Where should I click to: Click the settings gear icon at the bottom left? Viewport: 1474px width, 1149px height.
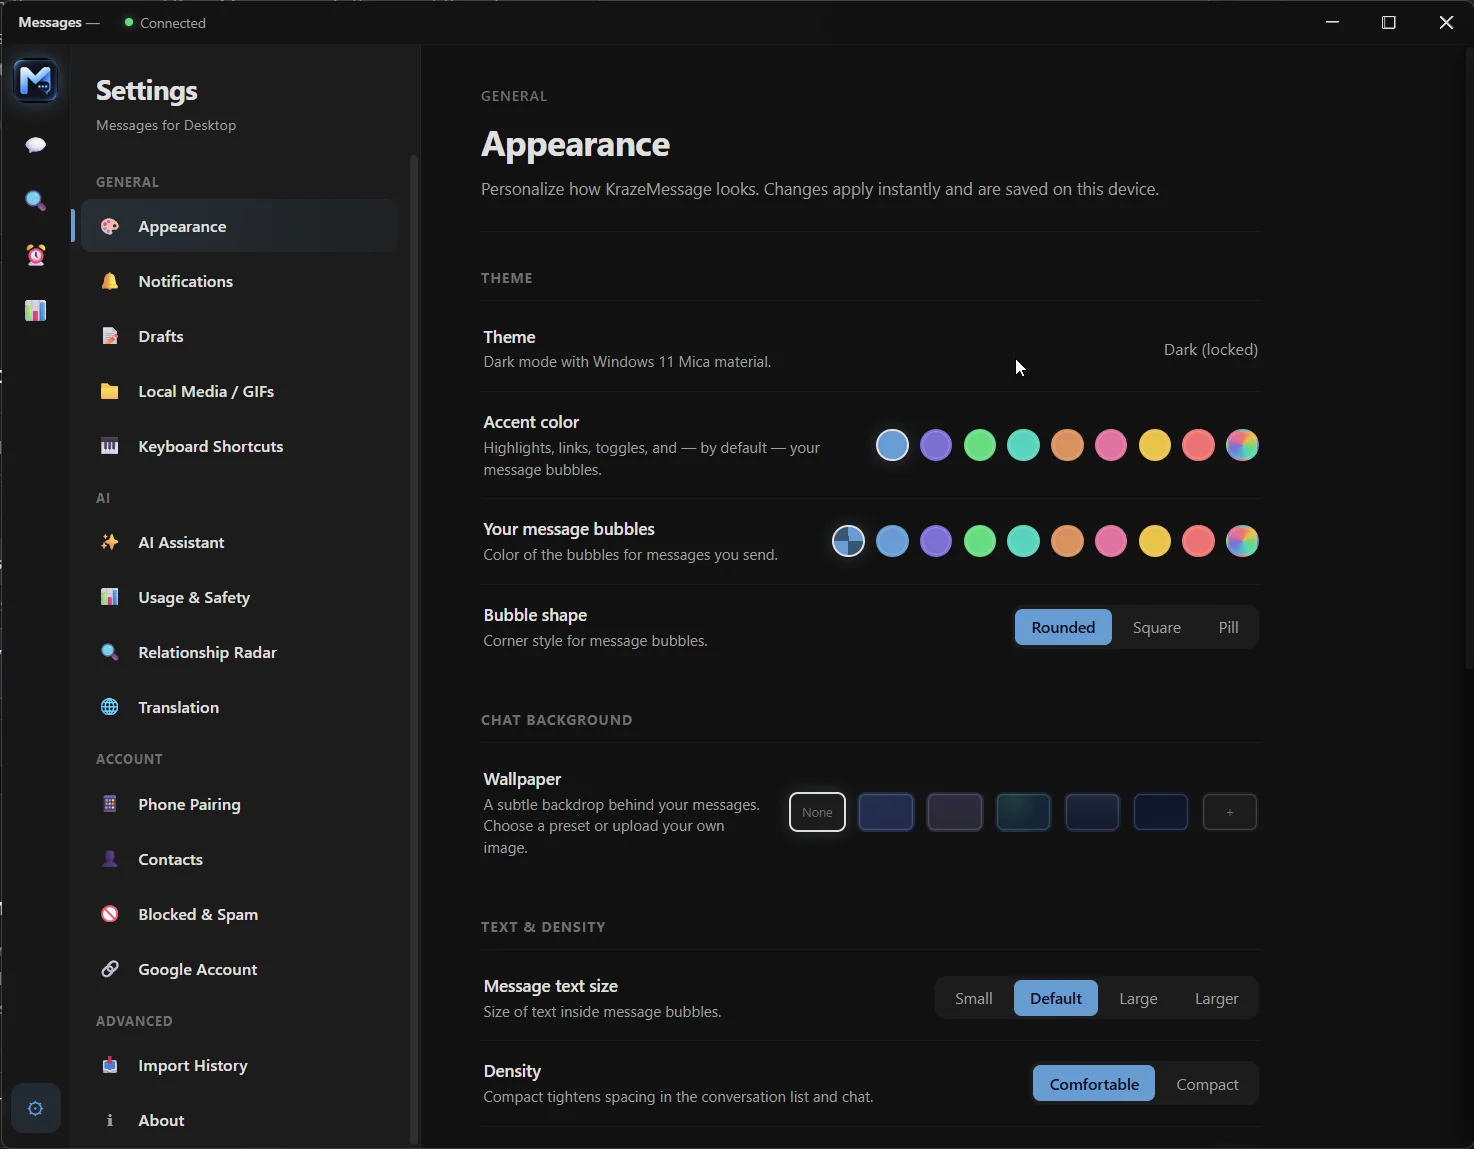pos(36,1108)
